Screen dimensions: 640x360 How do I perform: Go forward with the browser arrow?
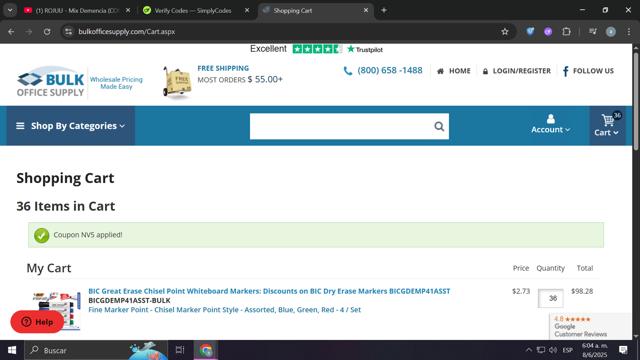click(29, 31)
